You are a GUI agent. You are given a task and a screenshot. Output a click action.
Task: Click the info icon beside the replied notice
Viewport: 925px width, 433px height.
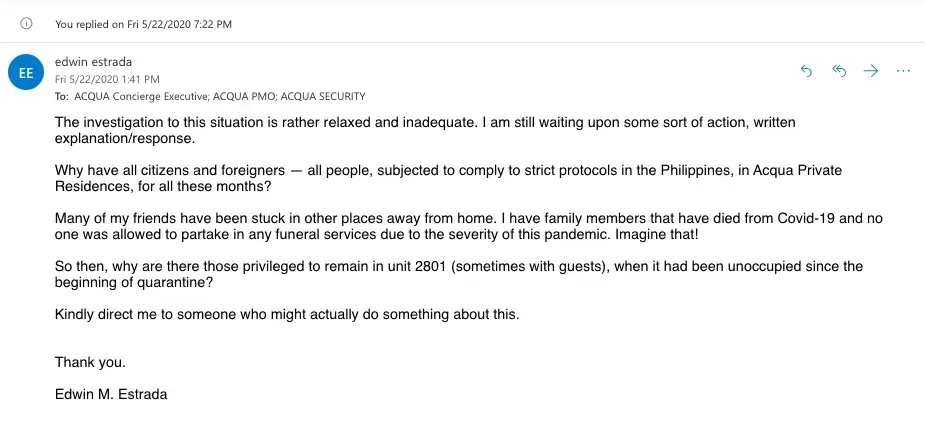pyautogui.click(x=27, y=23)
